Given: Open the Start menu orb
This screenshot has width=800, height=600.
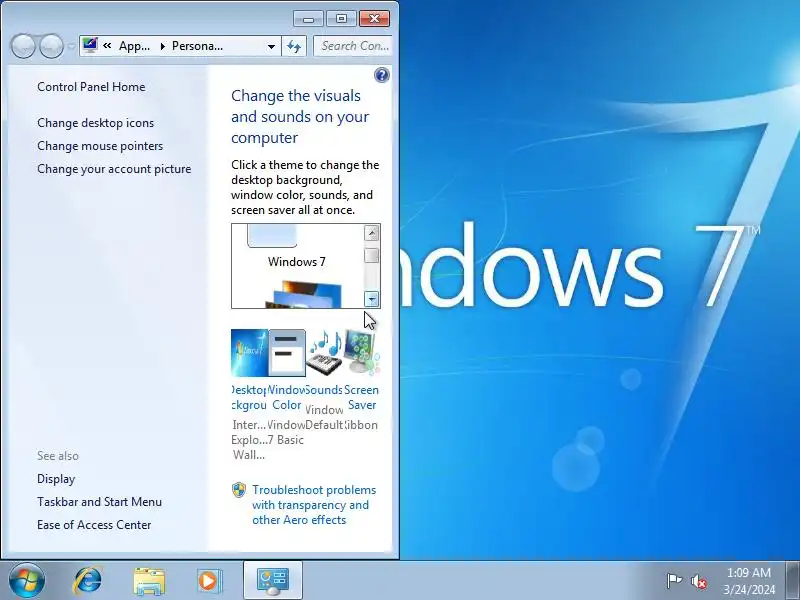Looking at the screenshot, I should [x=27, y=581].
